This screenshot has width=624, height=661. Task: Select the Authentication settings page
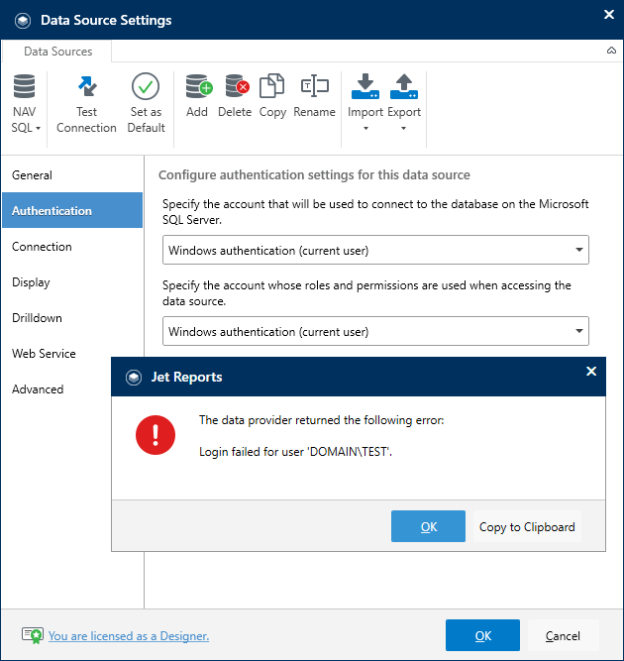pyautogui.click(x=73, y=210)
